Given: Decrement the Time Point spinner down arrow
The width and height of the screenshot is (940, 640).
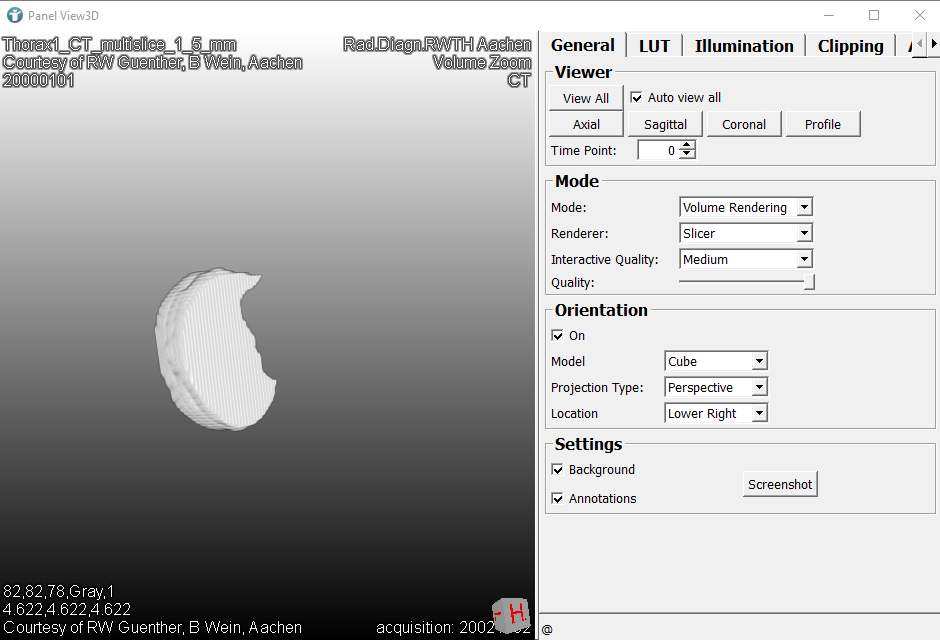Looking at the screenshot, I should point(687,155).
